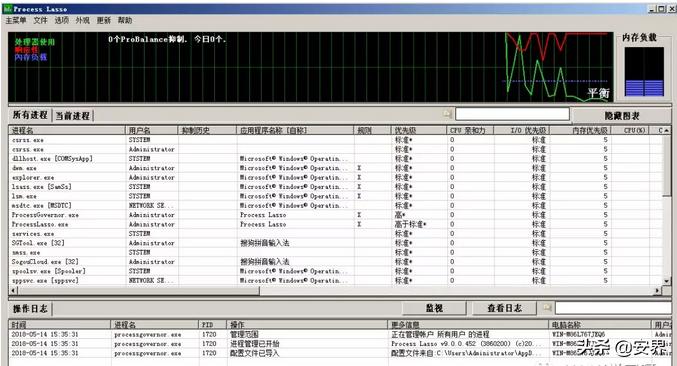Click the 隐藏图表 button
Screen dimensions: 677x366
click(x=621, y=116)
